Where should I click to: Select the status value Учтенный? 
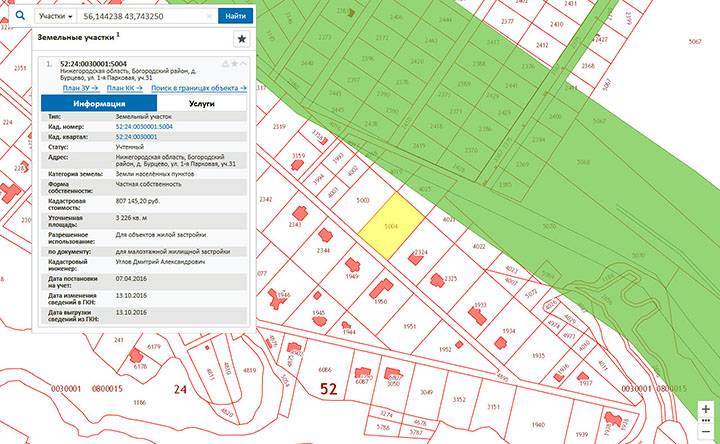click(129, 147)
